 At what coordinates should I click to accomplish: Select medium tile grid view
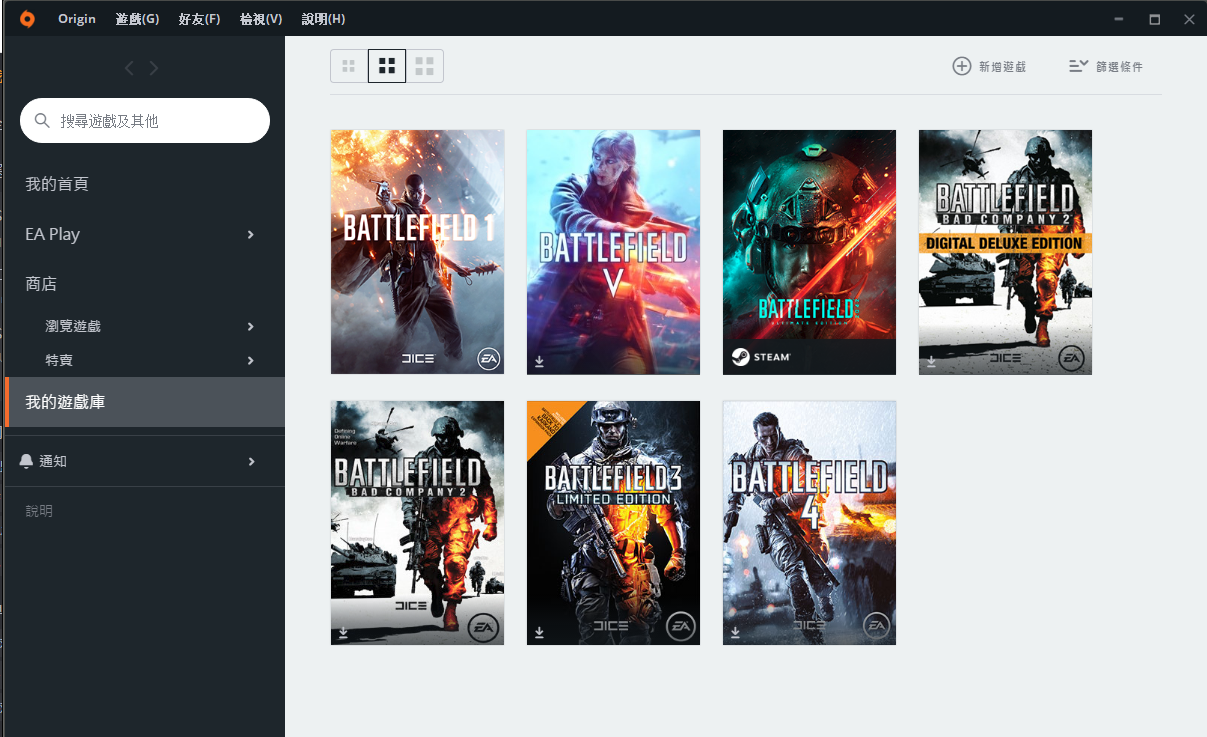coord(387,66)
